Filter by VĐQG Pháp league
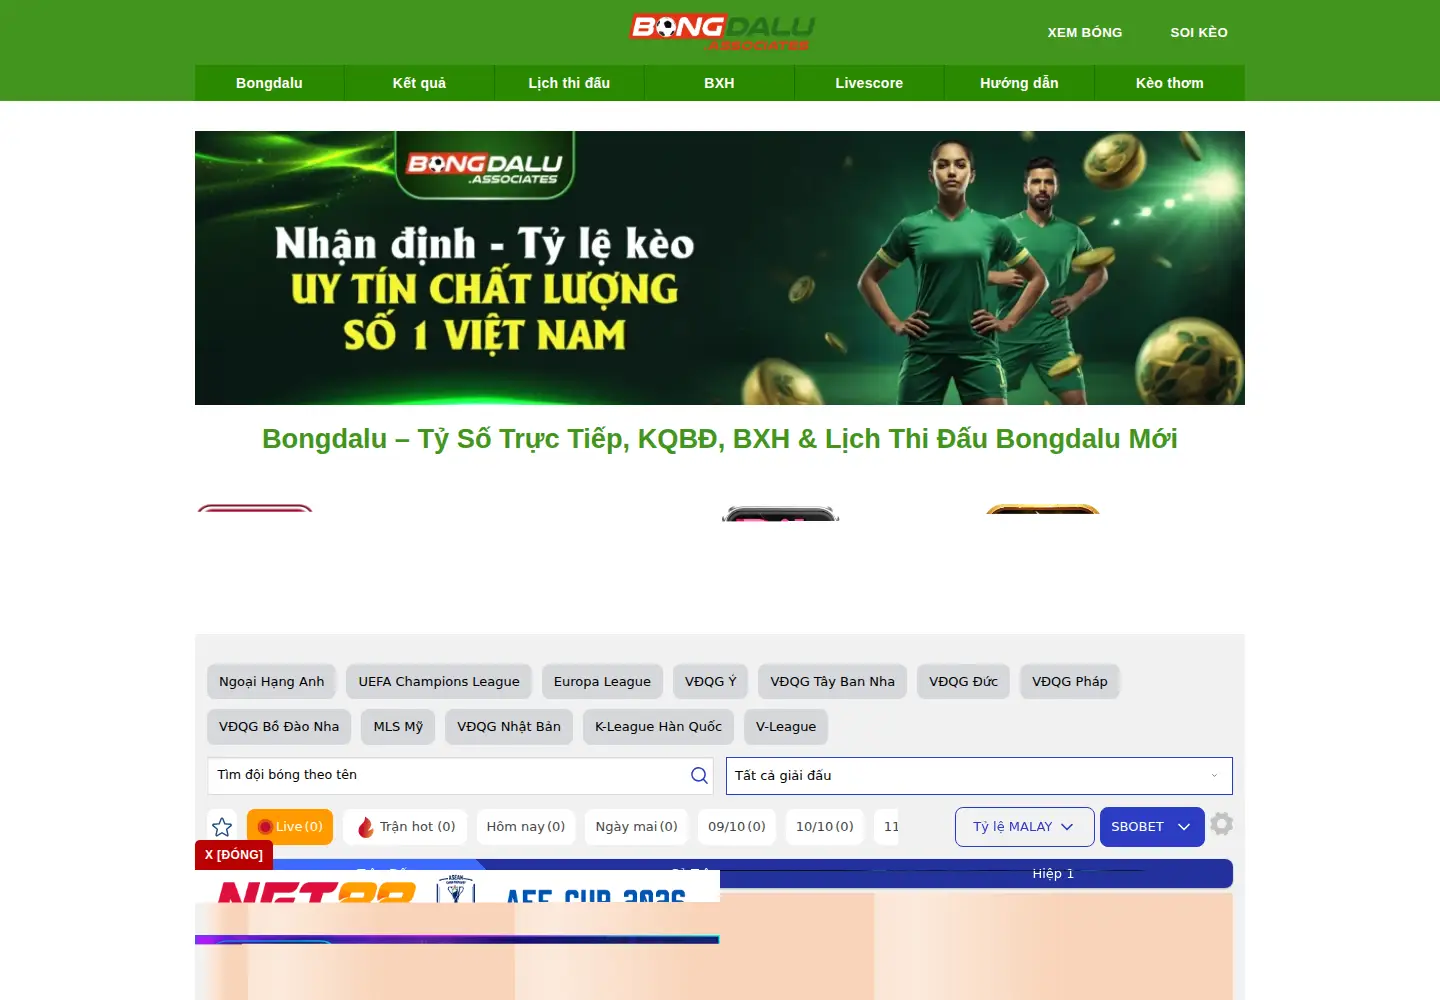This screenshot has width=1440, height=1000. click(1070, 681)
